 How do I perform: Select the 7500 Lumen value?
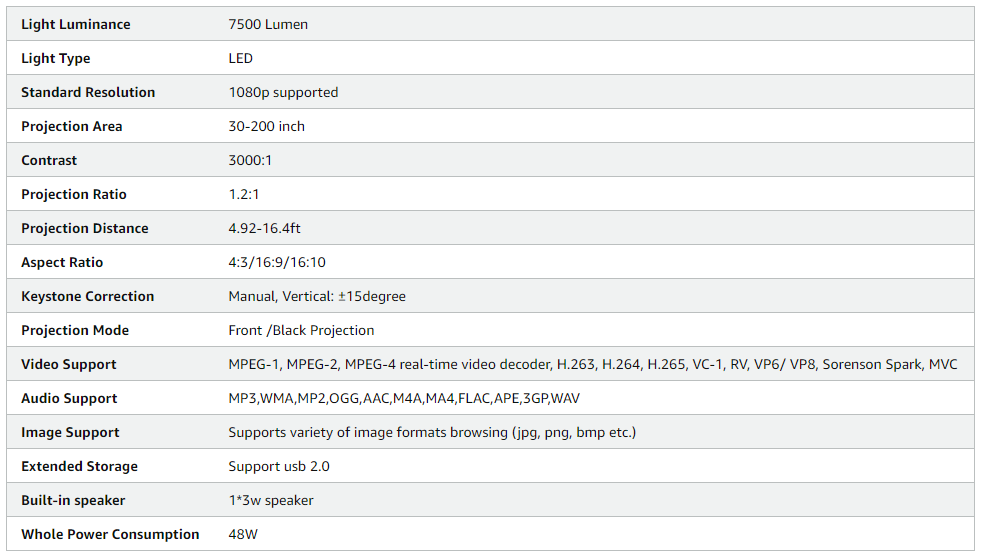pos(268,24)
